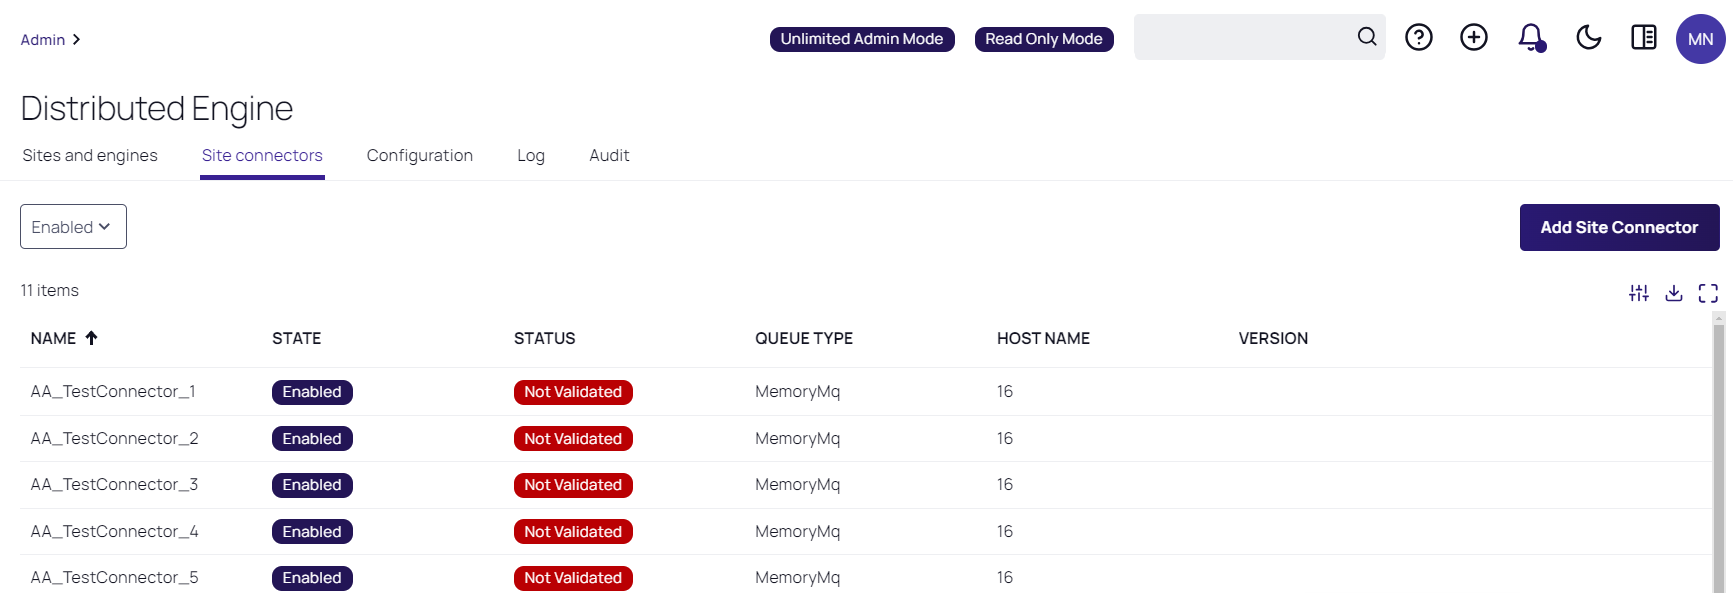Open notifications bell icon
Image resolution: width=1733 pixels, height=593 pixels.
pos(1530,38)
